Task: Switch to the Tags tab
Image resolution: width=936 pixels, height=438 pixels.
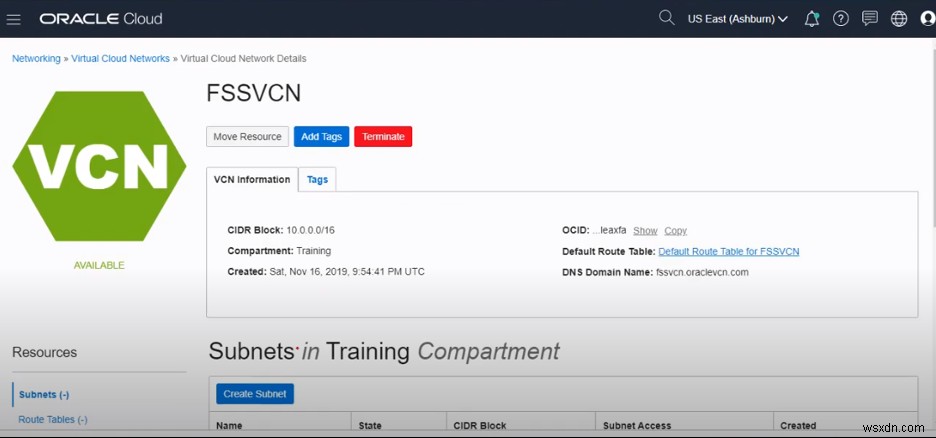Action: tap(318, 180)
